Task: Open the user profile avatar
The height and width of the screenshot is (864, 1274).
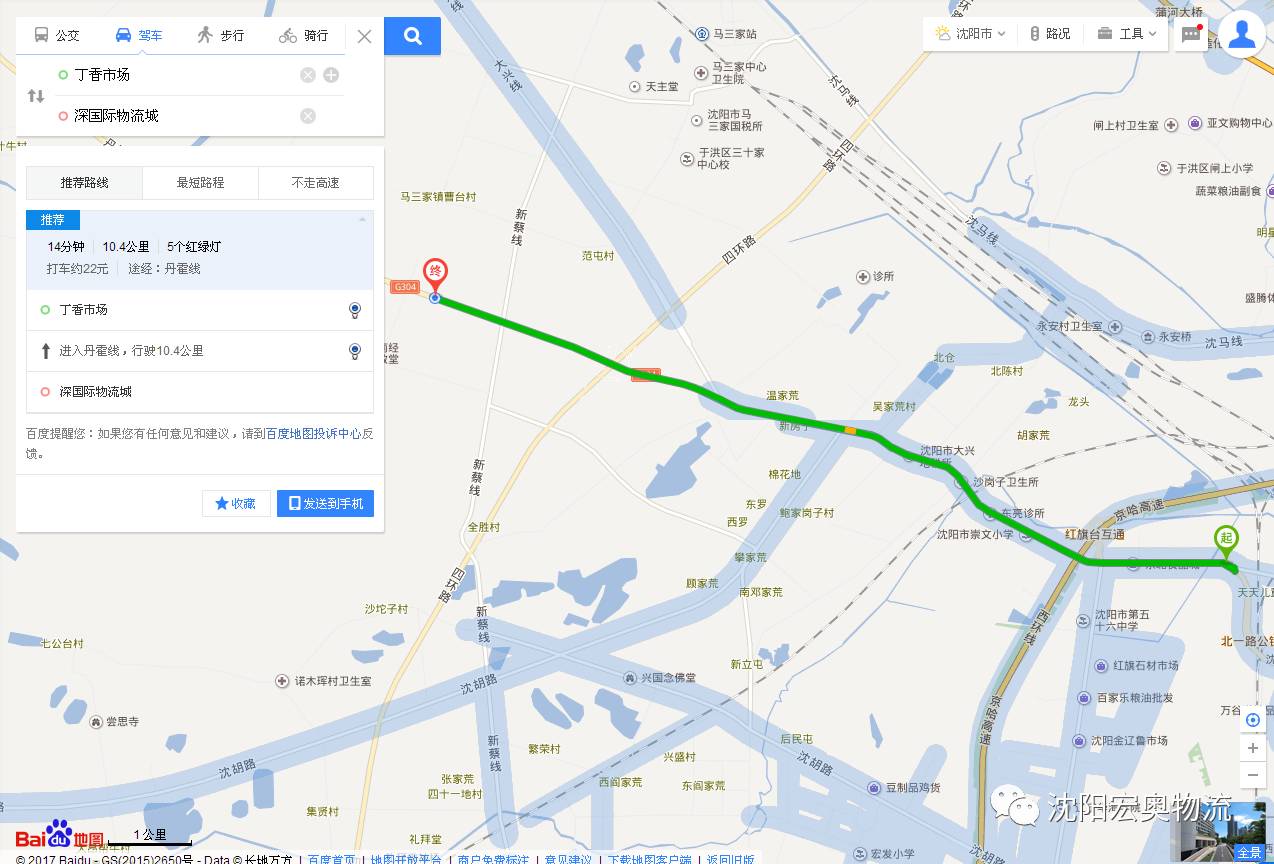Action: click(x=1242, y=33)
